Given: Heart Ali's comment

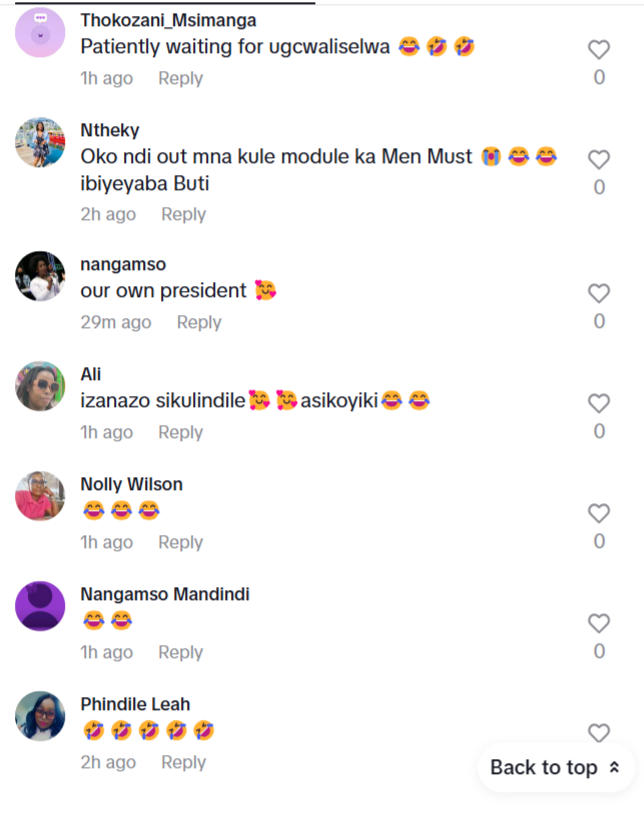Looking at the screenshot, I should [x=598, y=404].
